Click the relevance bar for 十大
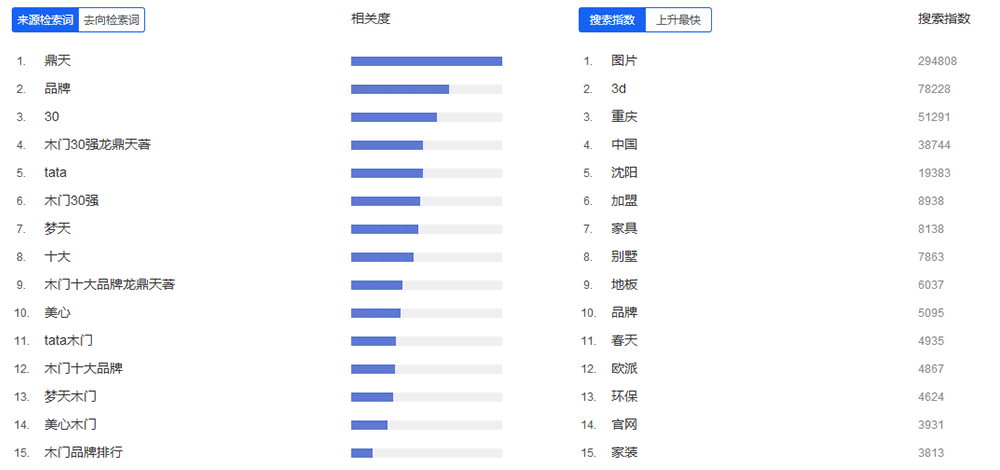The image size is (1000, 470). click(x=426, y=257)
